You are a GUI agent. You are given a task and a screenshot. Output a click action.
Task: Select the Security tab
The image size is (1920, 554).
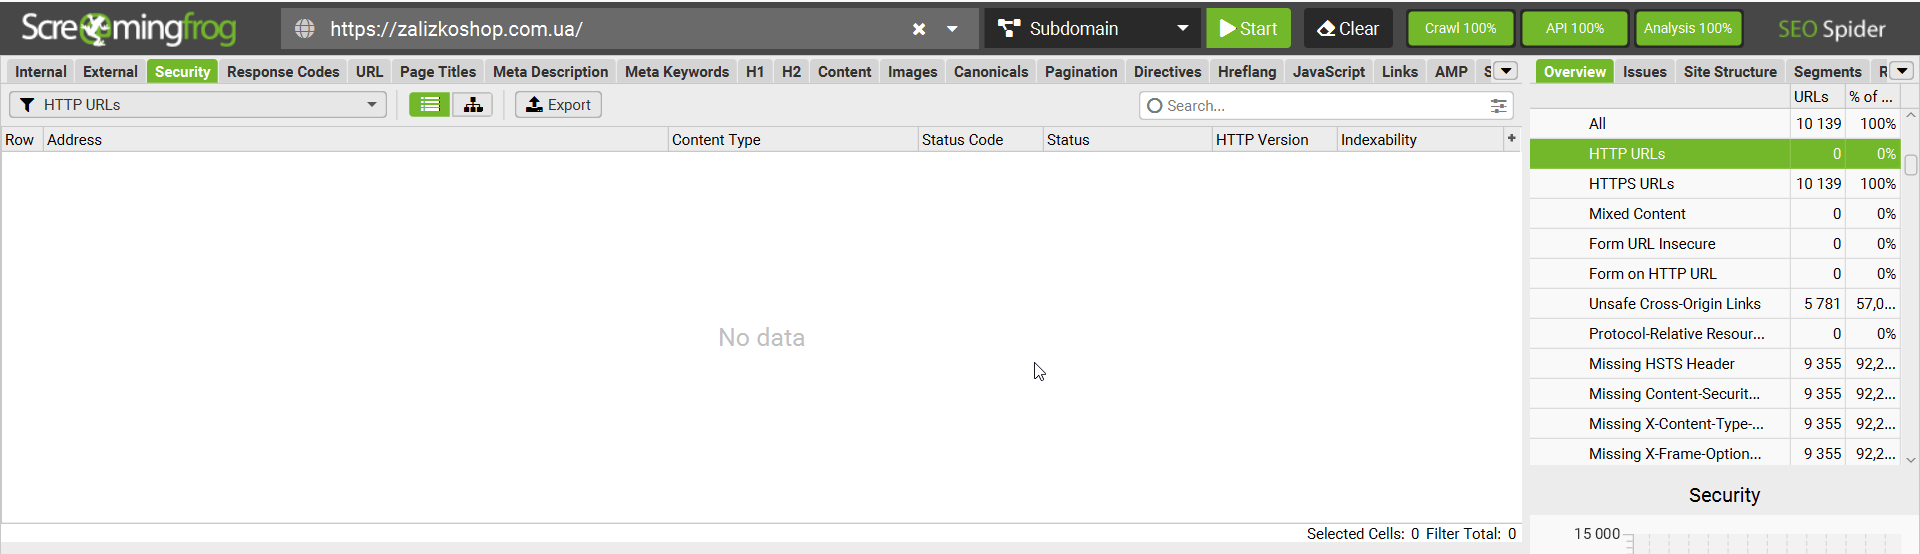[182, 71]
